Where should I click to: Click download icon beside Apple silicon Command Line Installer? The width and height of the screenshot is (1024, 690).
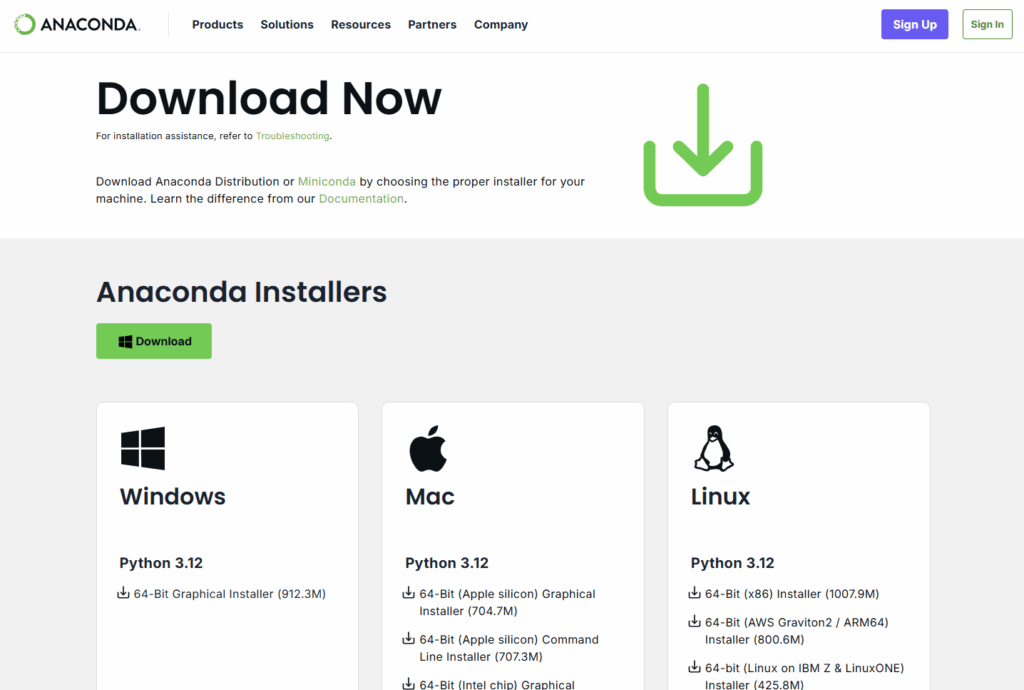point(408,638)
